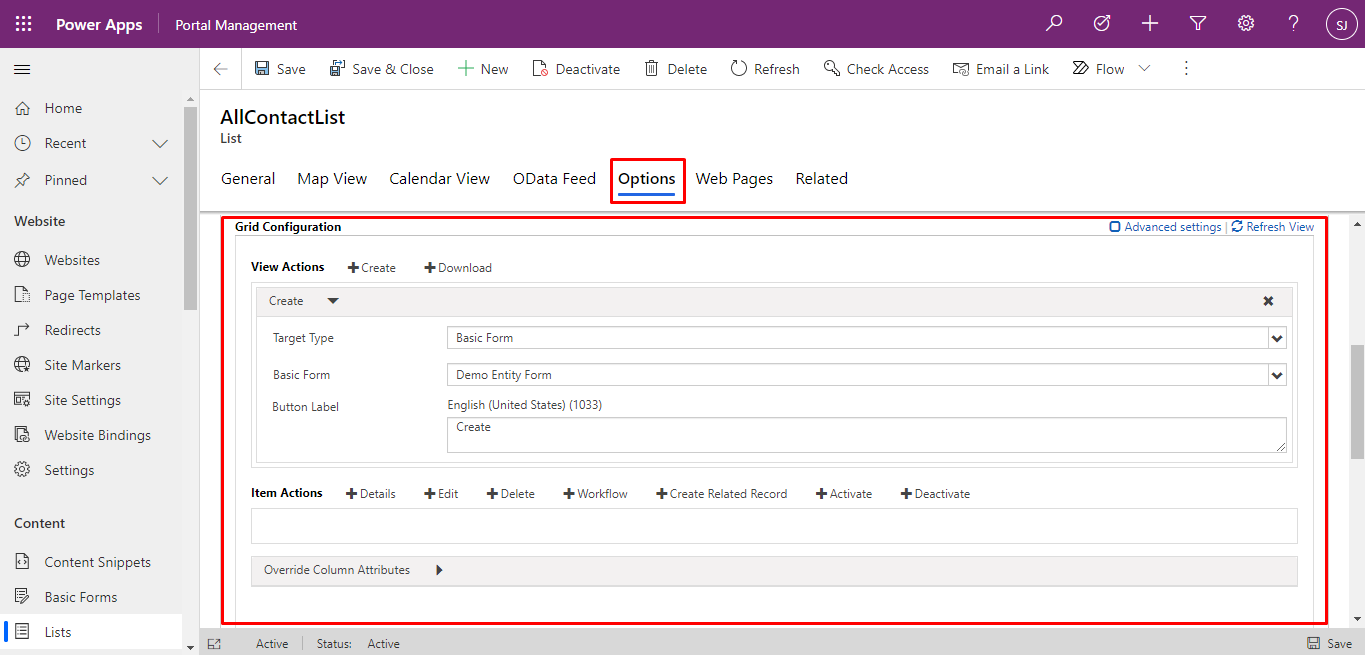Screen dimensions: 1365x655
Task: Deactivate the record using the command bar
Action: tap(576, 68)
